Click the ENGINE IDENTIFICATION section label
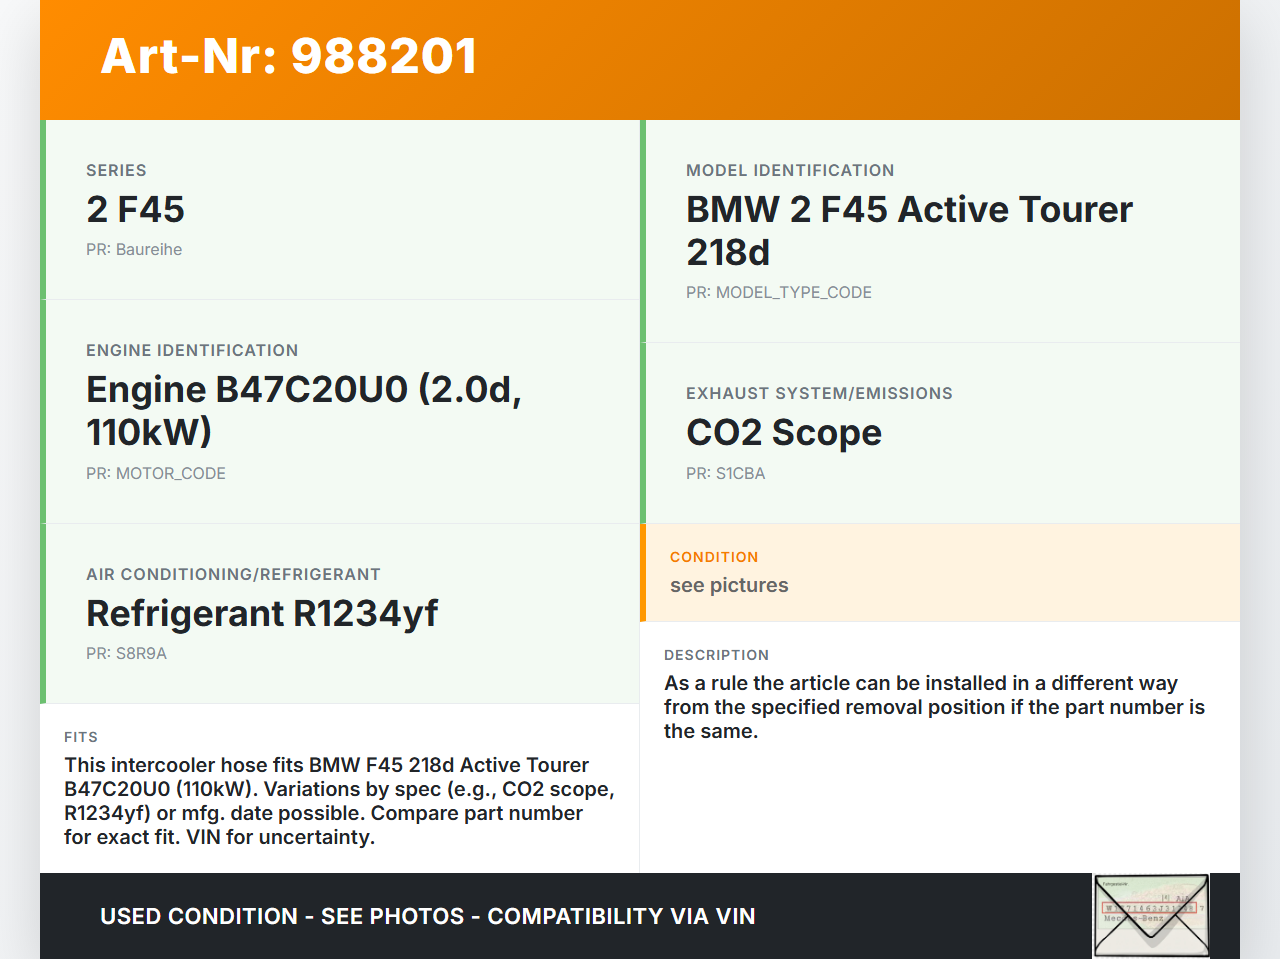 pos(192,351)
